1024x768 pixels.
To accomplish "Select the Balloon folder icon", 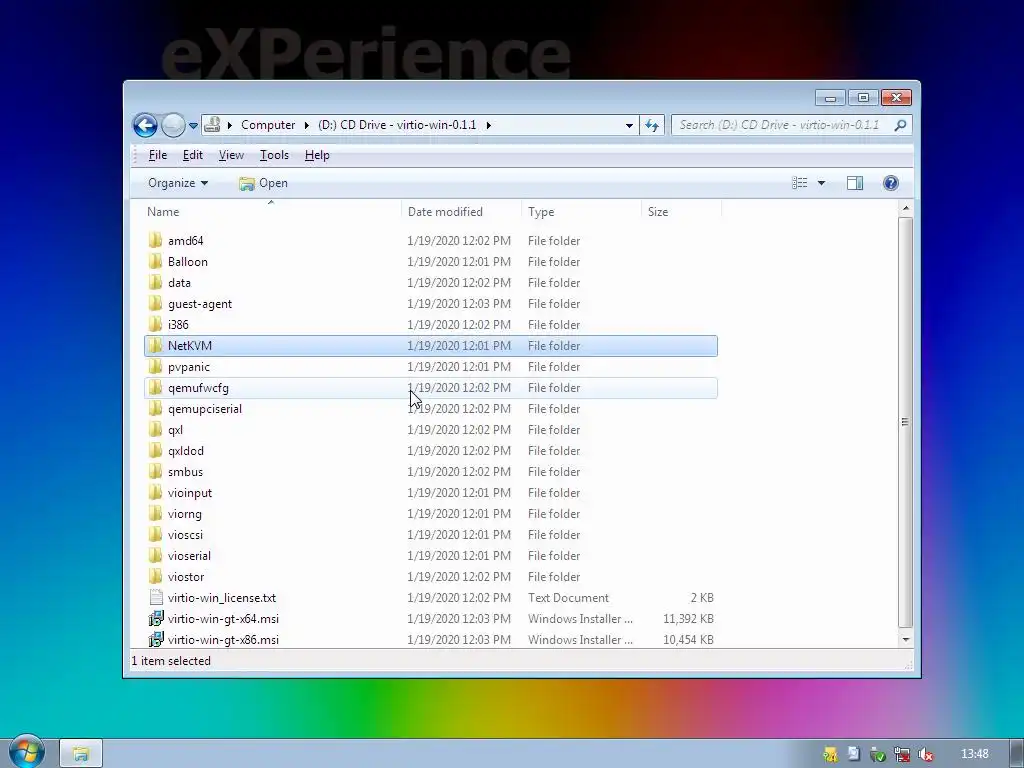I will click(155, 261).
